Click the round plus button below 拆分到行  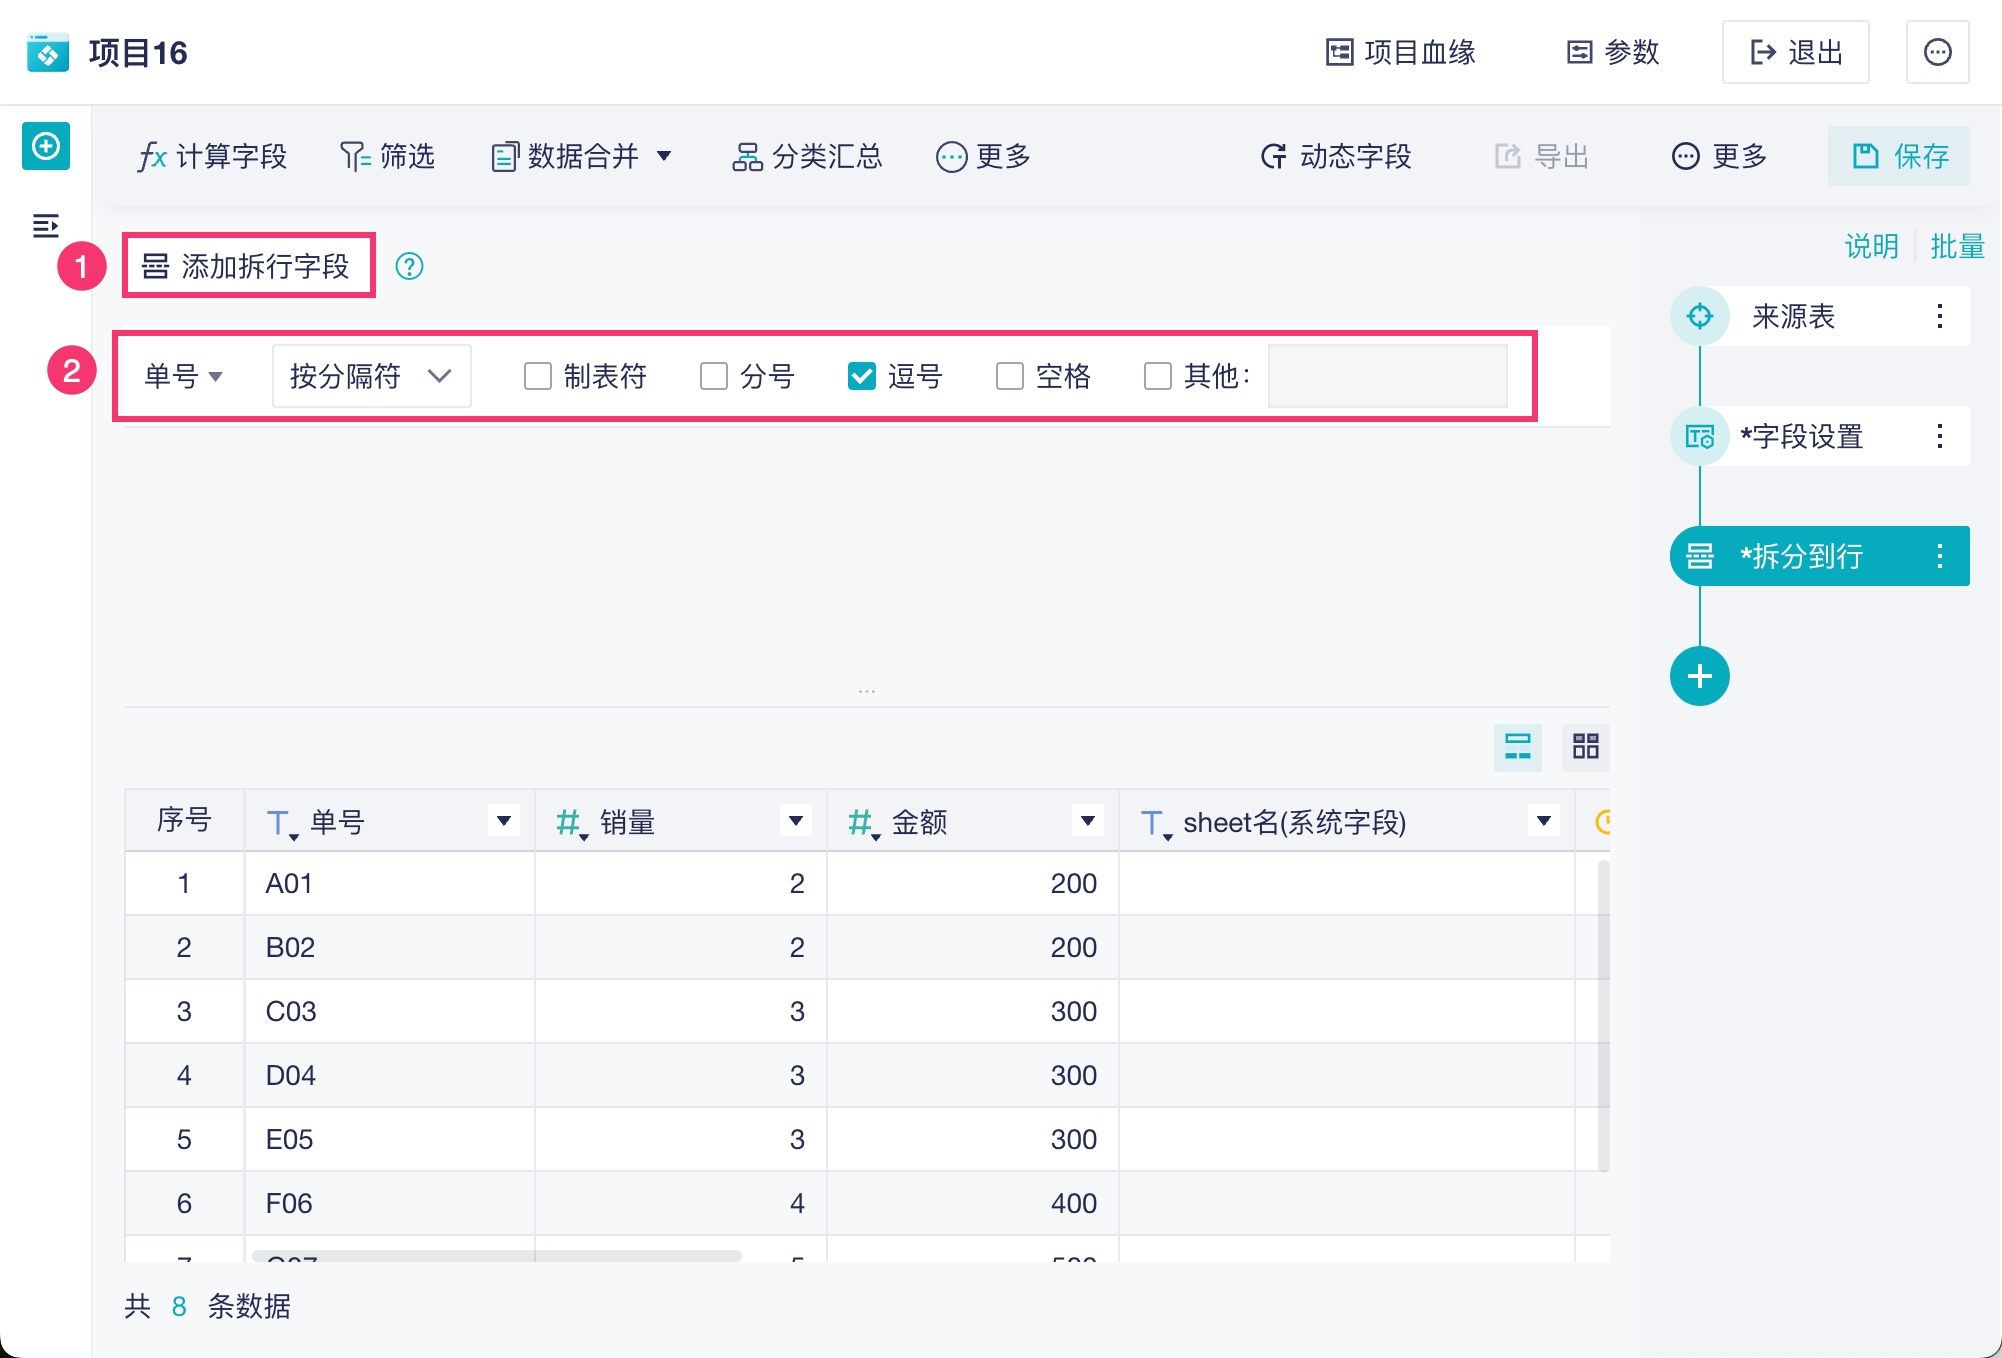tap(1699, 676)
